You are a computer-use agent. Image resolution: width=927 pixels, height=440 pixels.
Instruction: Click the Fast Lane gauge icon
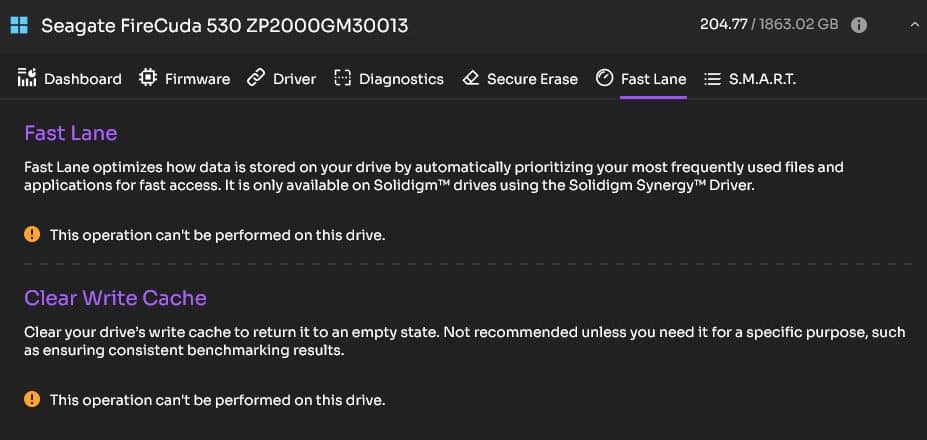tap(604, 78)
